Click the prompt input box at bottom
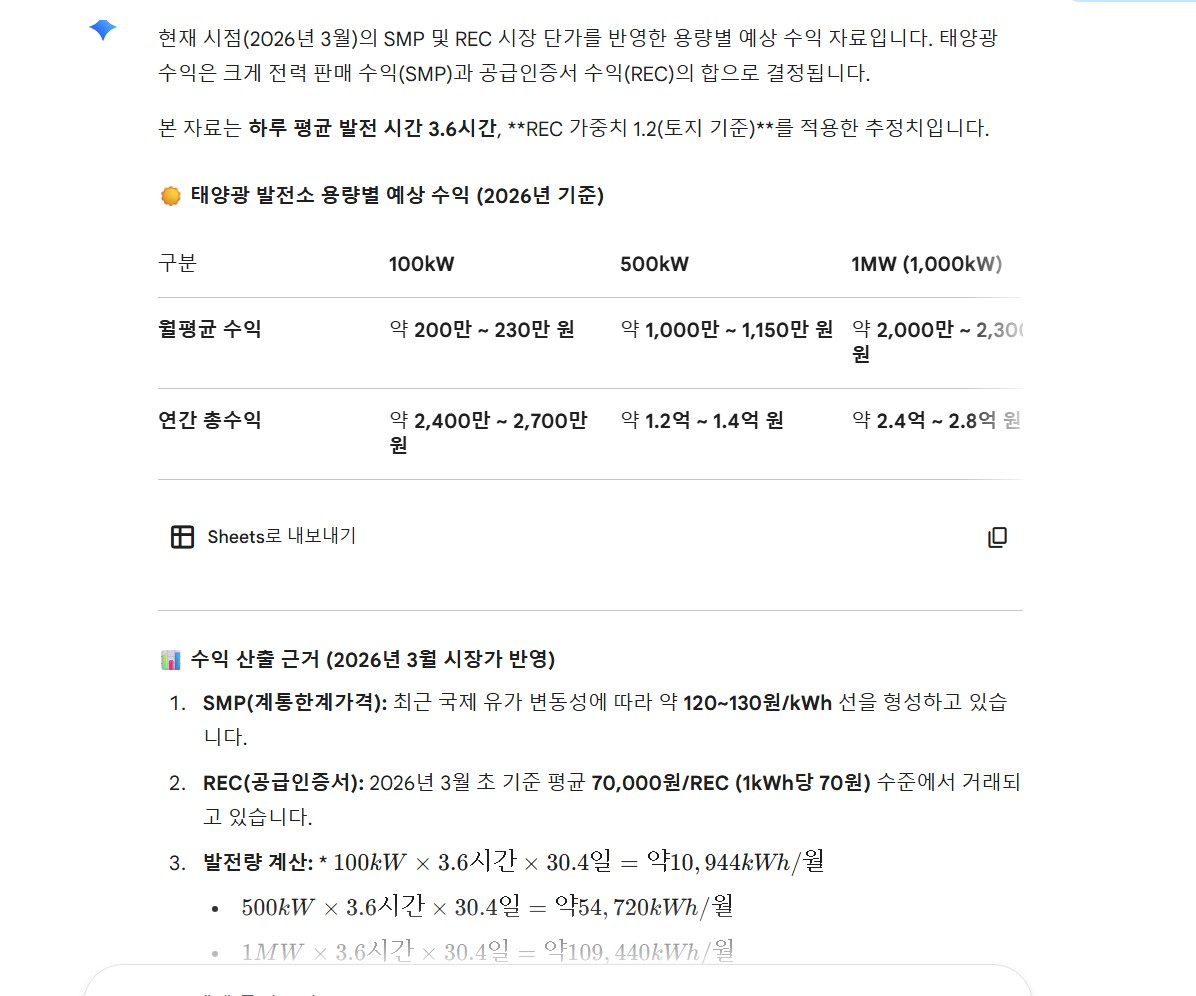1196x996 pixels. [556, 985]
